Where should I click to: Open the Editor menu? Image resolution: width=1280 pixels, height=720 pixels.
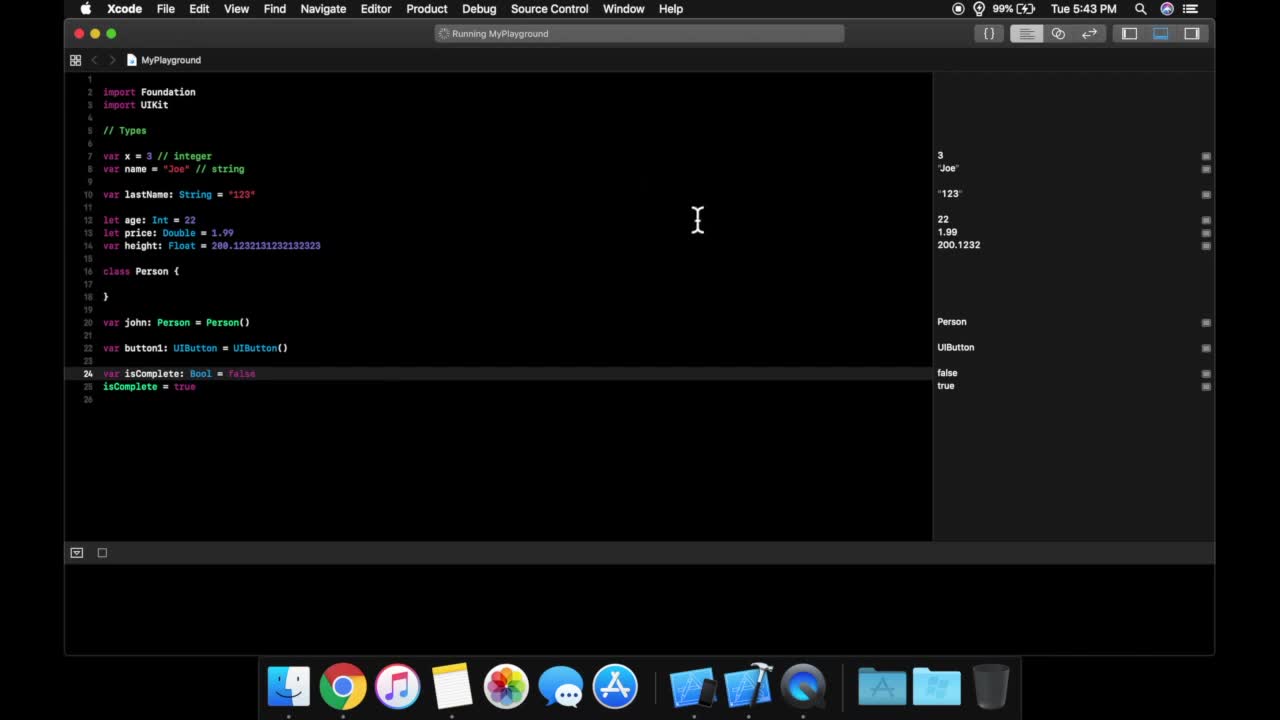coord(376,9)
